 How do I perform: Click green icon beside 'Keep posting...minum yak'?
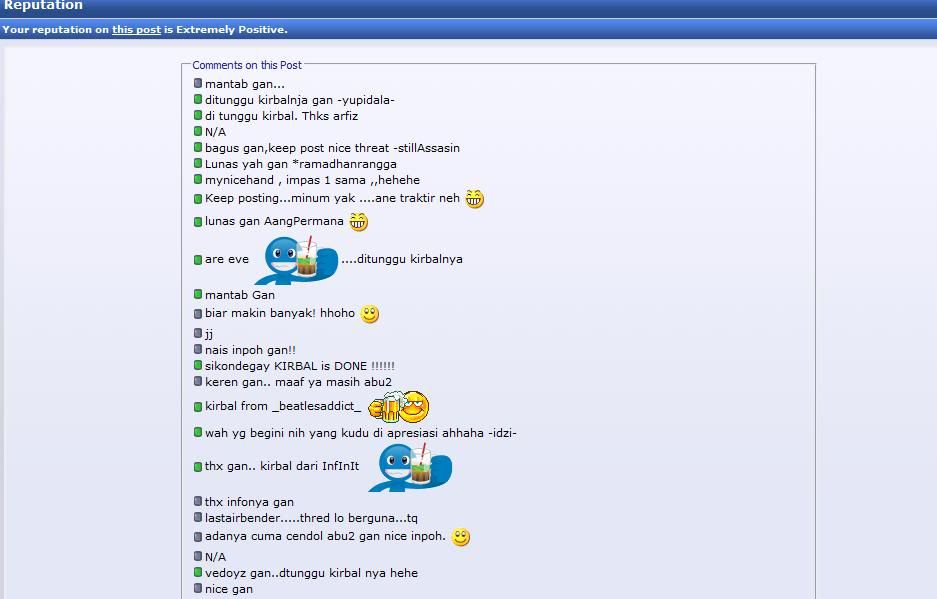tap(198, 198)
